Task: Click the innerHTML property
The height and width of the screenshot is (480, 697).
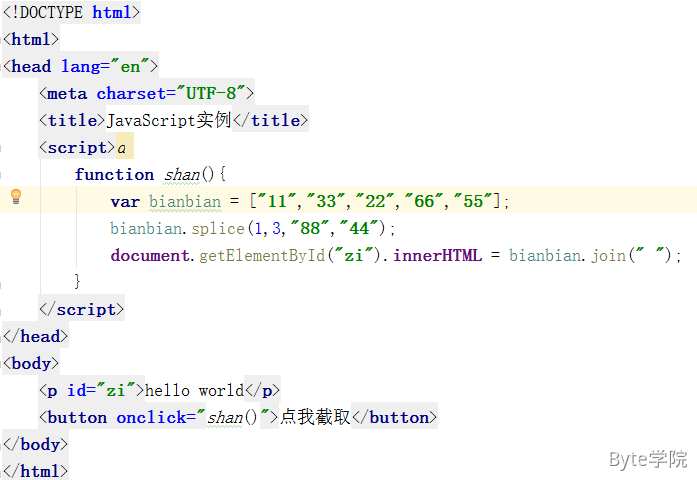Action: [x=437, y=256]
